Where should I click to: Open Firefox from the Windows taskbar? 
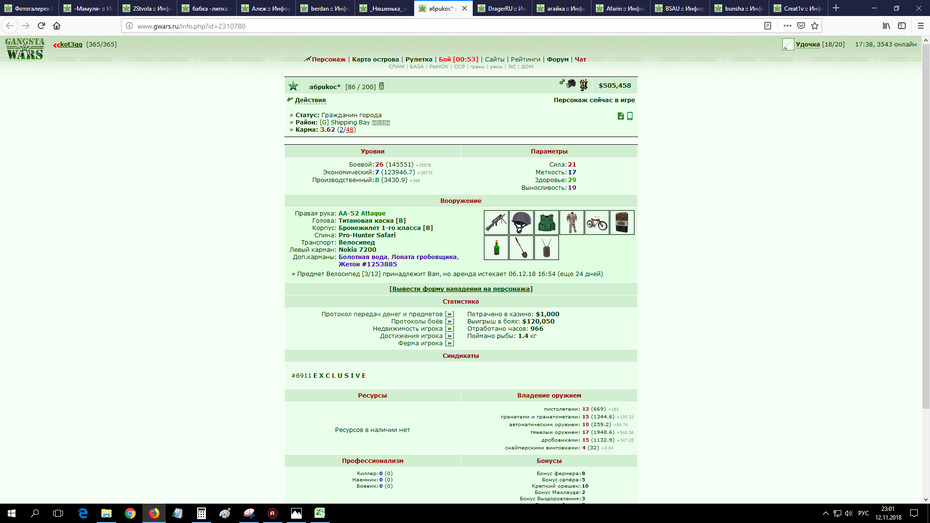[154, 514]
